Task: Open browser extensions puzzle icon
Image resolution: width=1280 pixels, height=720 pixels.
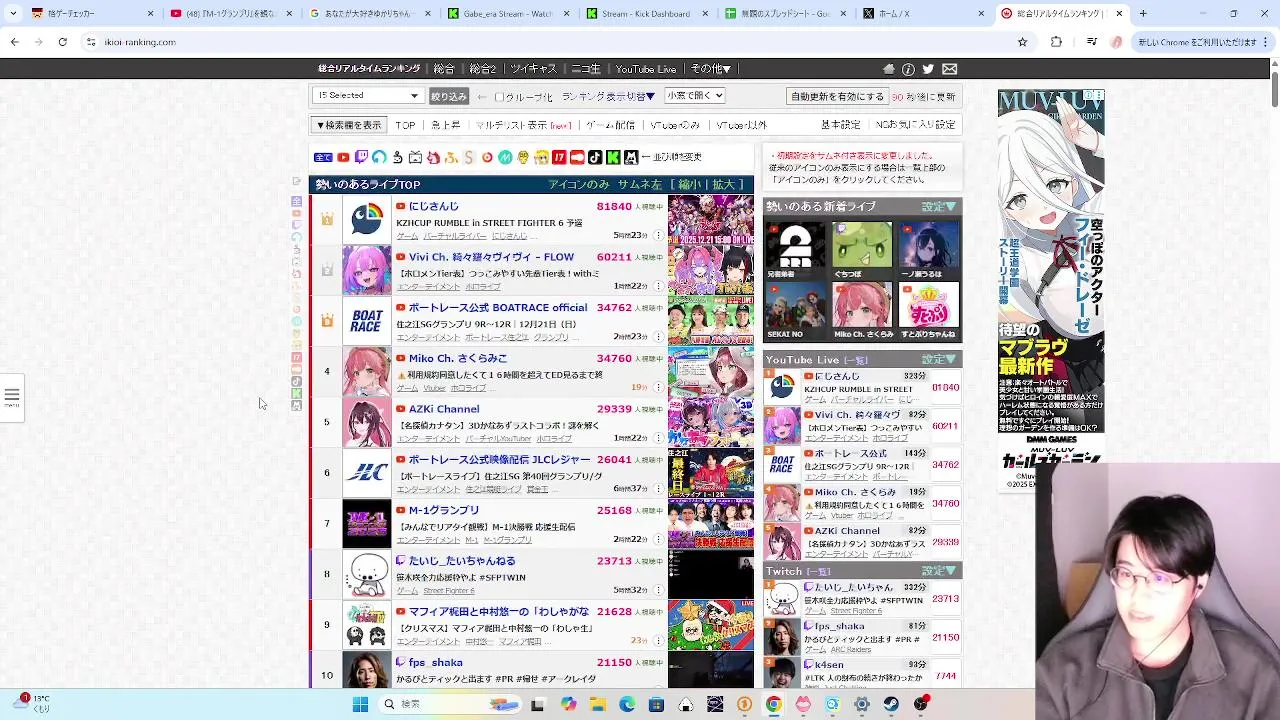Action: click(x=1056, y=42)
